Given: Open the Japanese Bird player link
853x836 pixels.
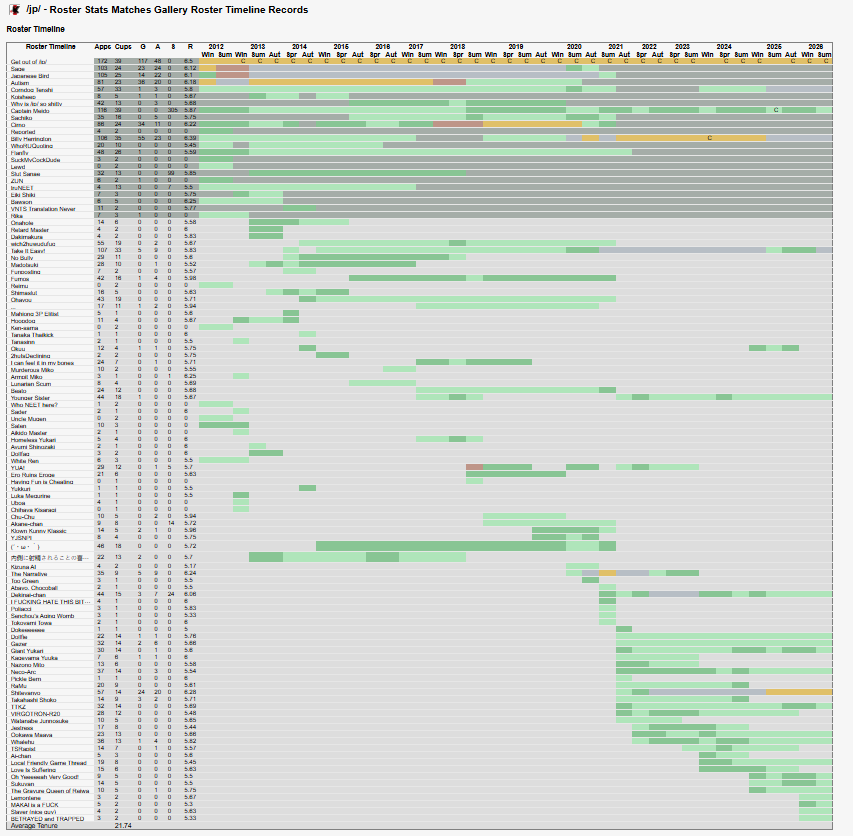Looking at the screenshot, I should pos(30,76).
